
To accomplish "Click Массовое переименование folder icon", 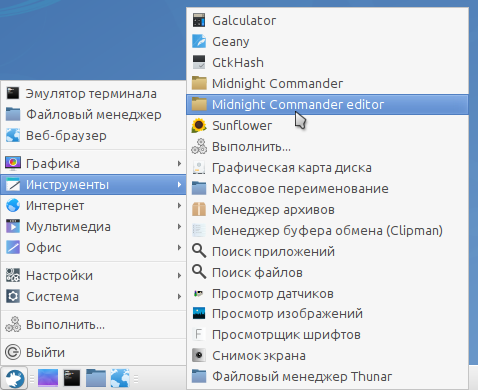I will (199, 188).
